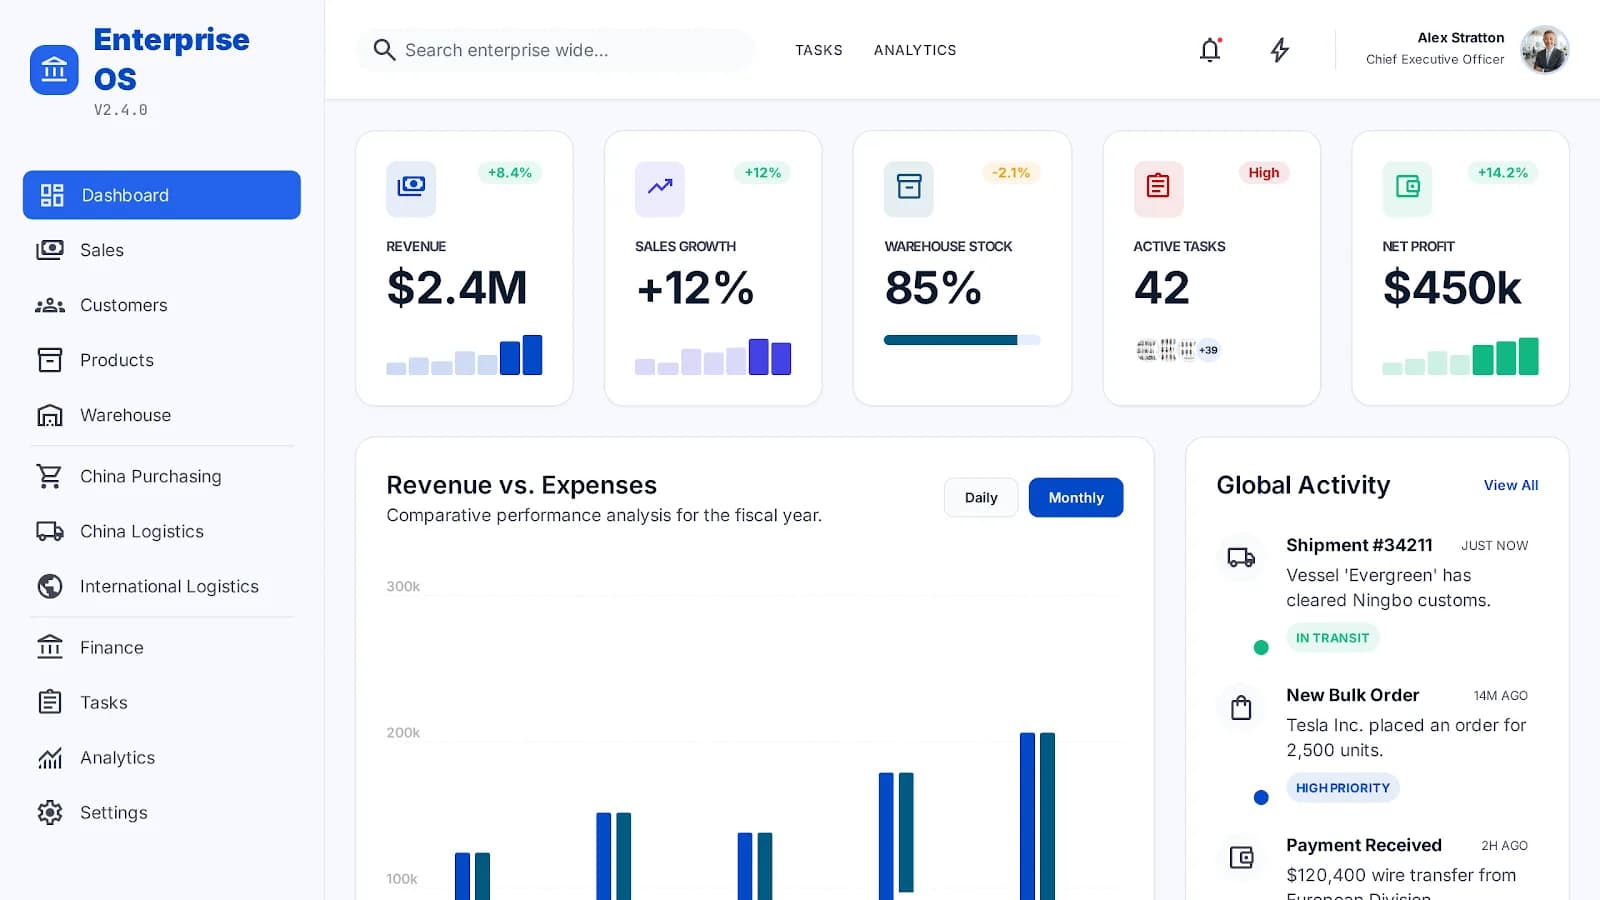The width and height of the screenshot is (1600, 900).
Task: Click the Enterprise OS bank logo
Action: coord(54,70)
